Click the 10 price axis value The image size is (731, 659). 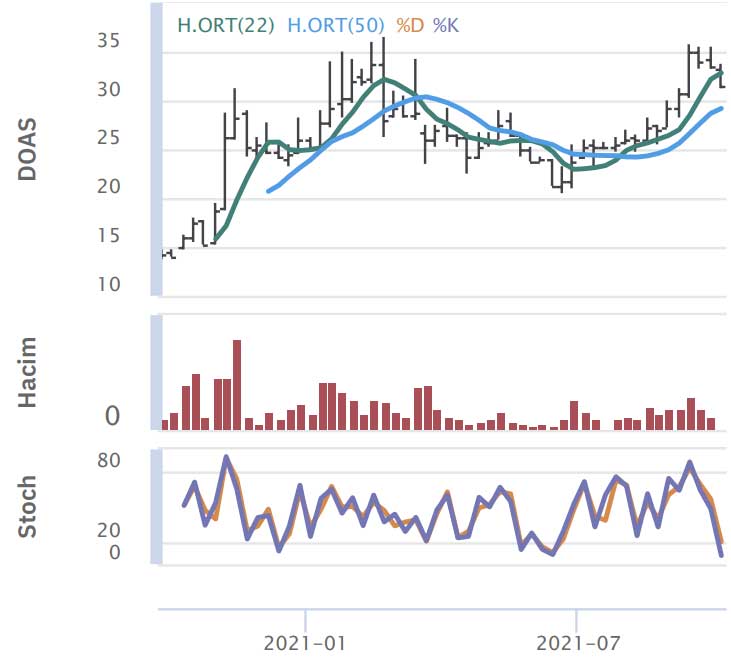(108, 284)
